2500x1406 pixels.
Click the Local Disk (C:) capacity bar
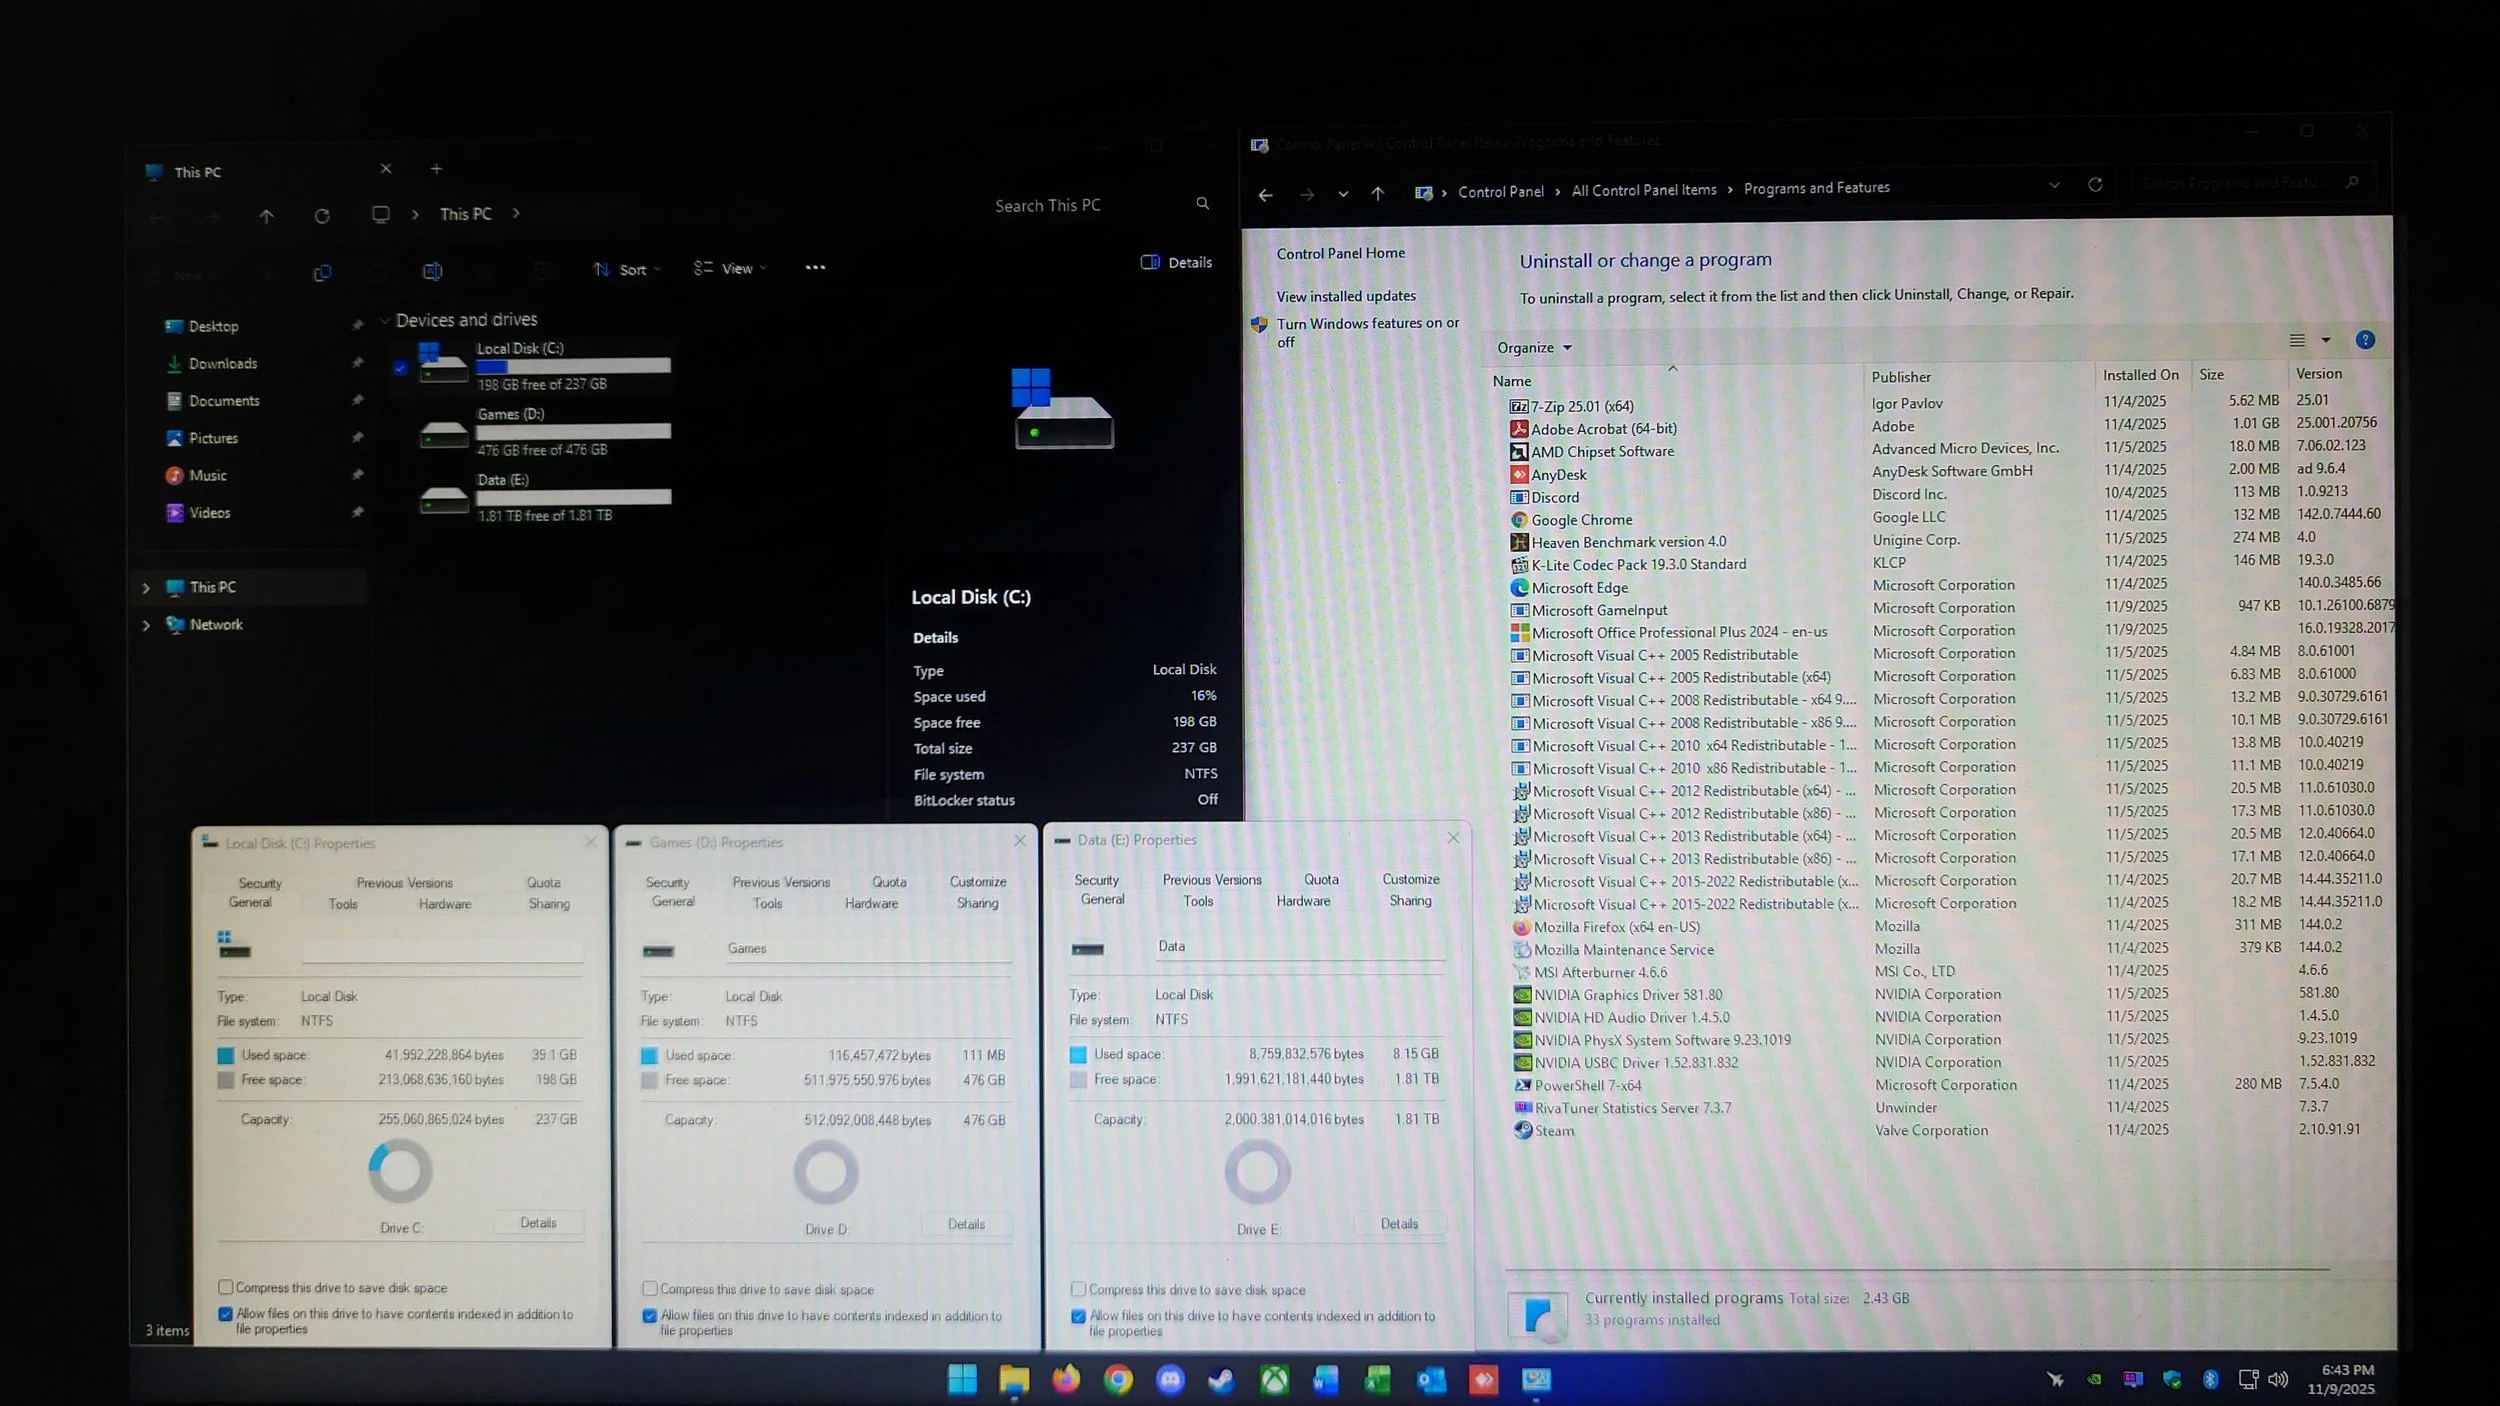[x=573, y=366]
